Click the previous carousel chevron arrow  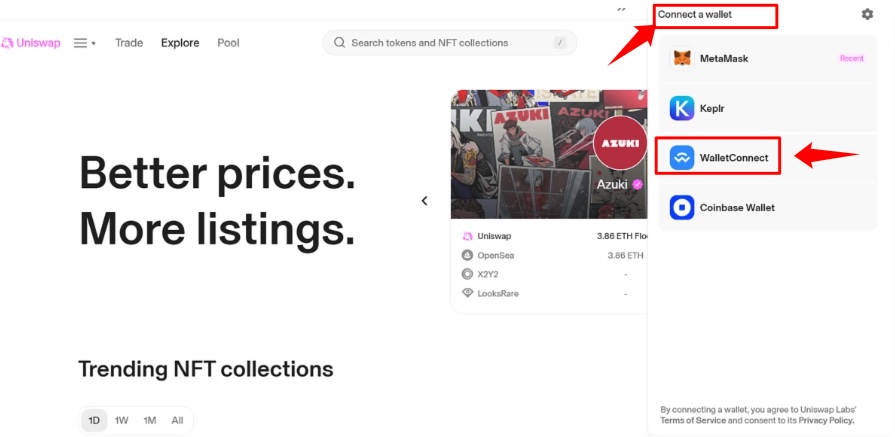pyautogui.click(x=424, y=201)
